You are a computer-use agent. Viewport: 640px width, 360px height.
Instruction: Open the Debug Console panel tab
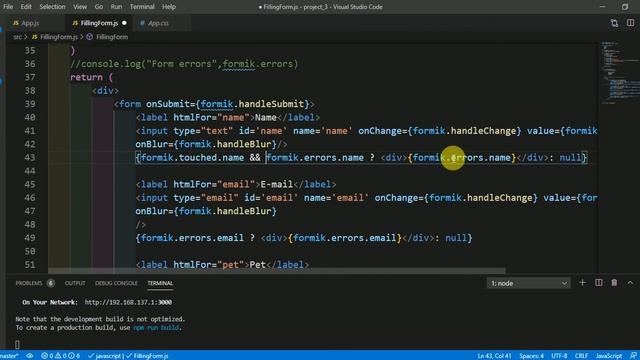tap(116, 283)
